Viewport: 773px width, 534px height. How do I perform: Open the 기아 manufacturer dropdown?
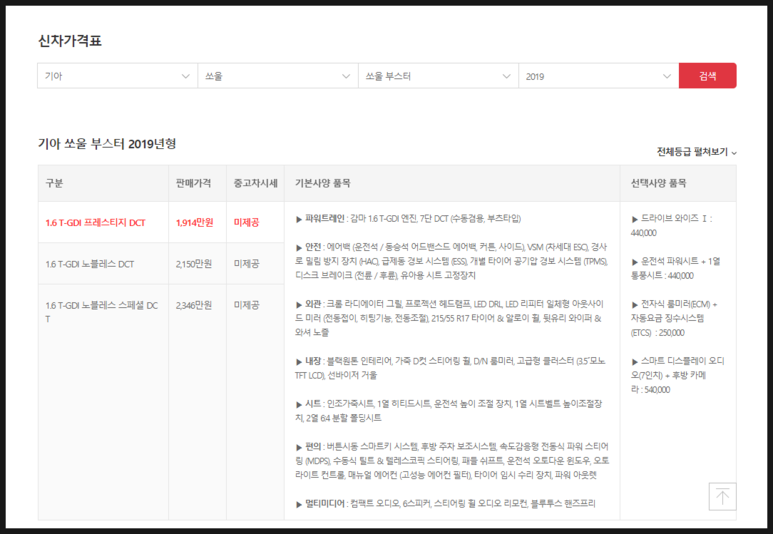point(117,76)
